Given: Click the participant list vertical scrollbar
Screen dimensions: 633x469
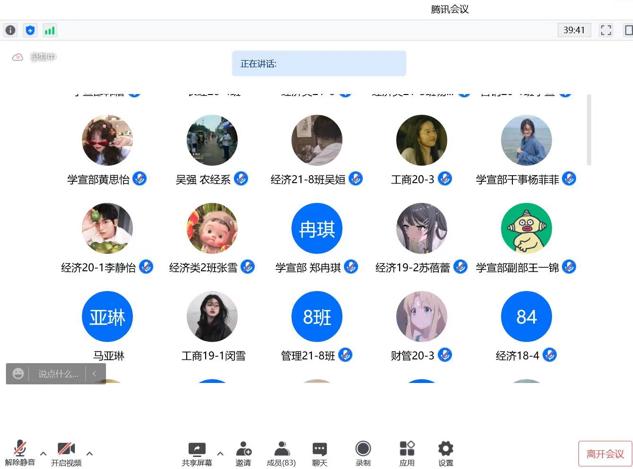Looking at the screenshot, I should (588, 130).
